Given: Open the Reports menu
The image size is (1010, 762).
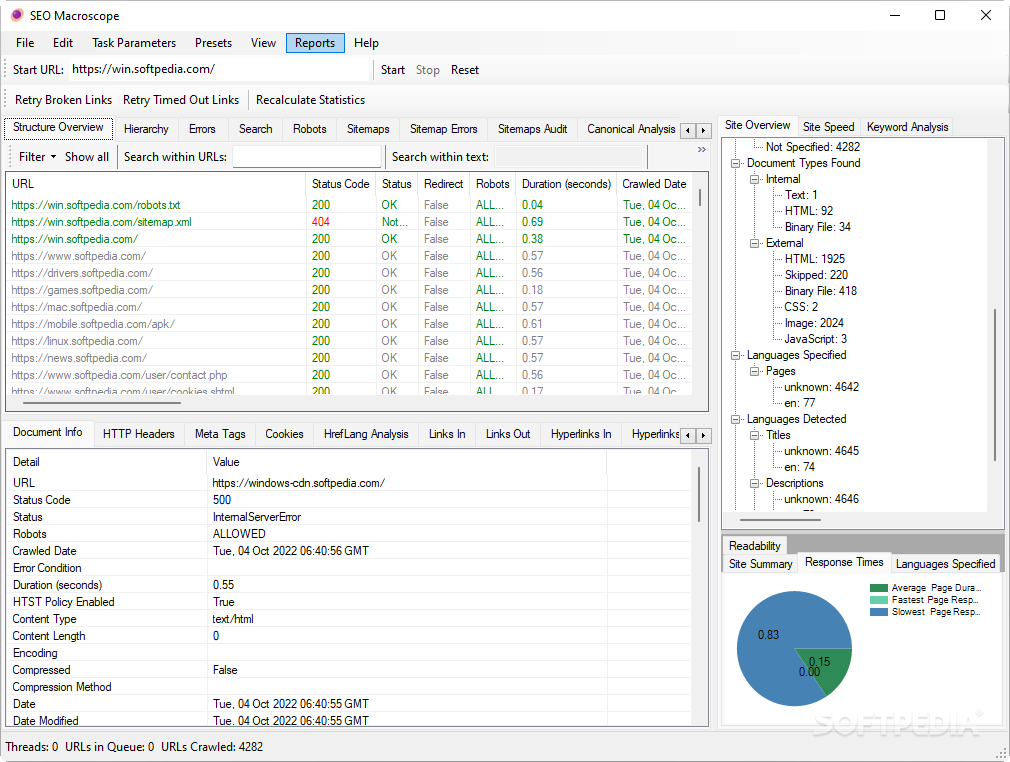Looking at the screenshot, I should [315, 43].
